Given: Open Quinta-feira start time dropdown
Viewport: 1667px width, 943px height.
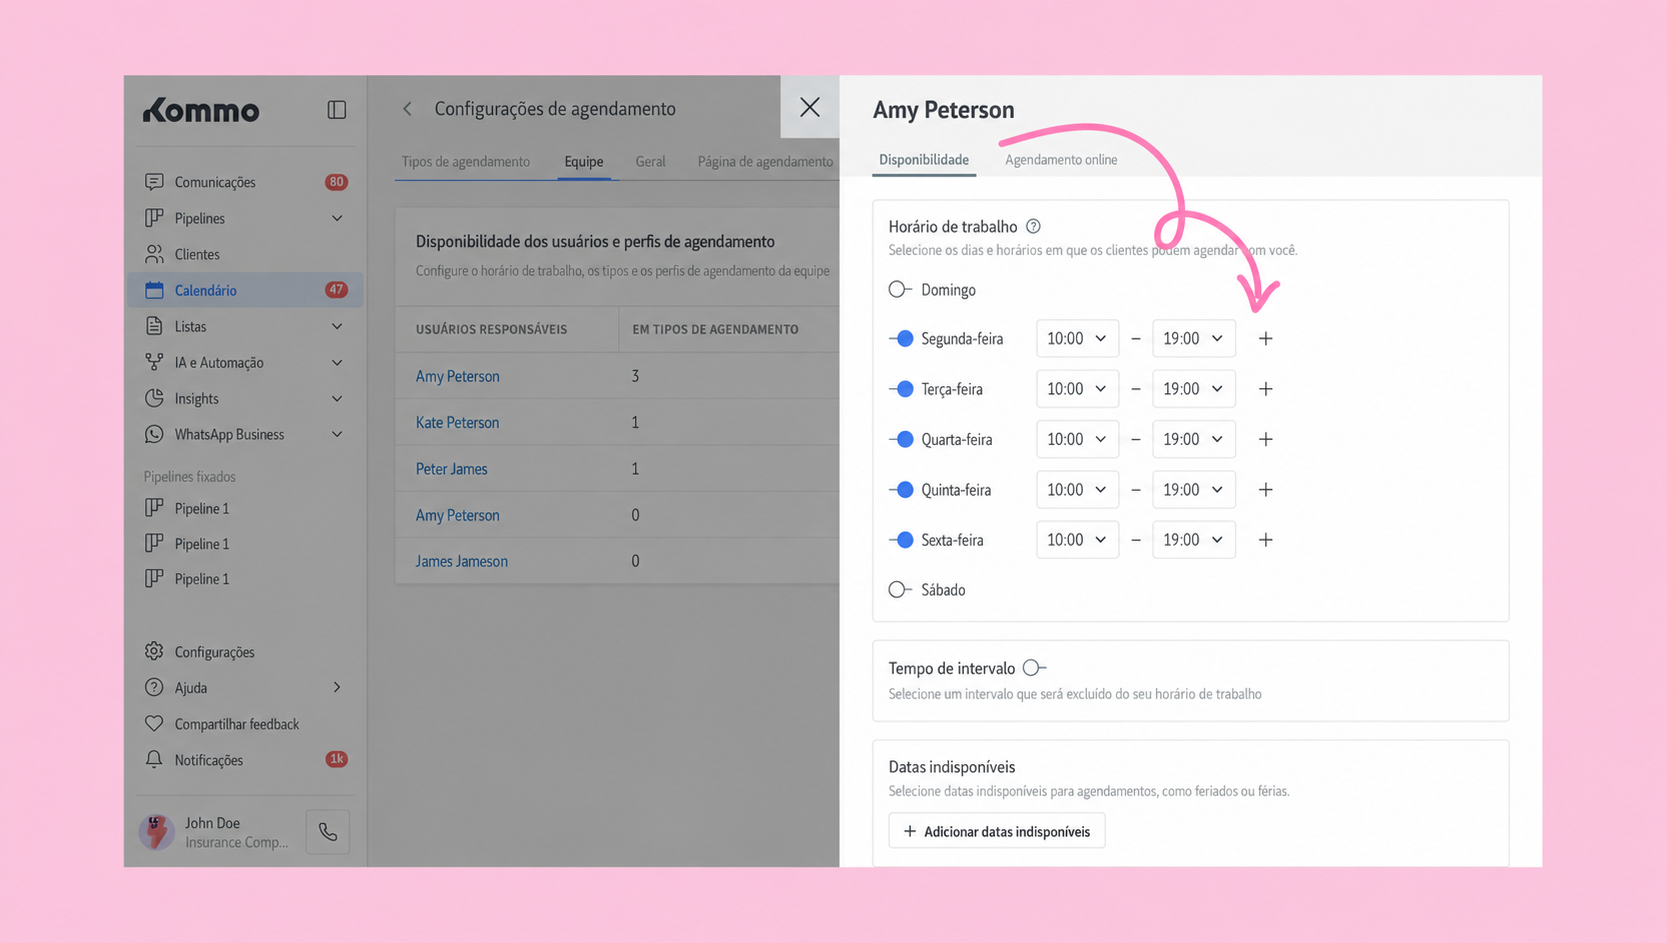Looking at the screenshot, I should 1077,490.
